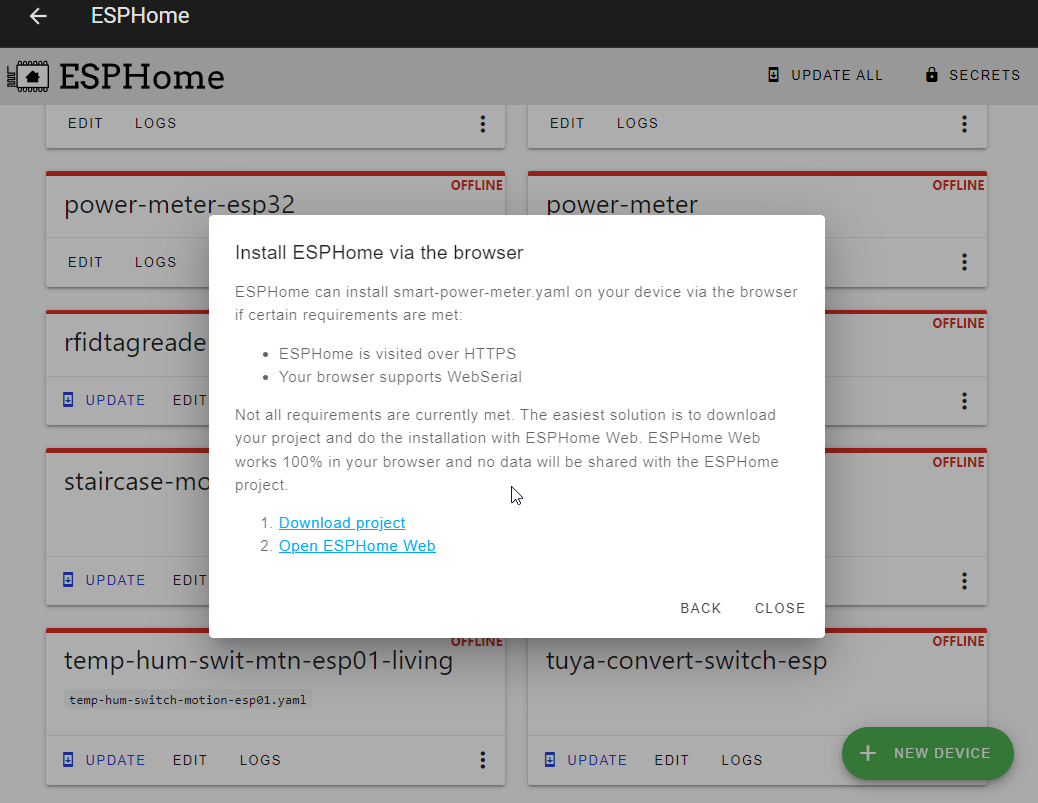Viewport: 1038px width, 803px height.
Task: Click LOGS on the top-left partially visible card
Action: [x=156, y=124]
